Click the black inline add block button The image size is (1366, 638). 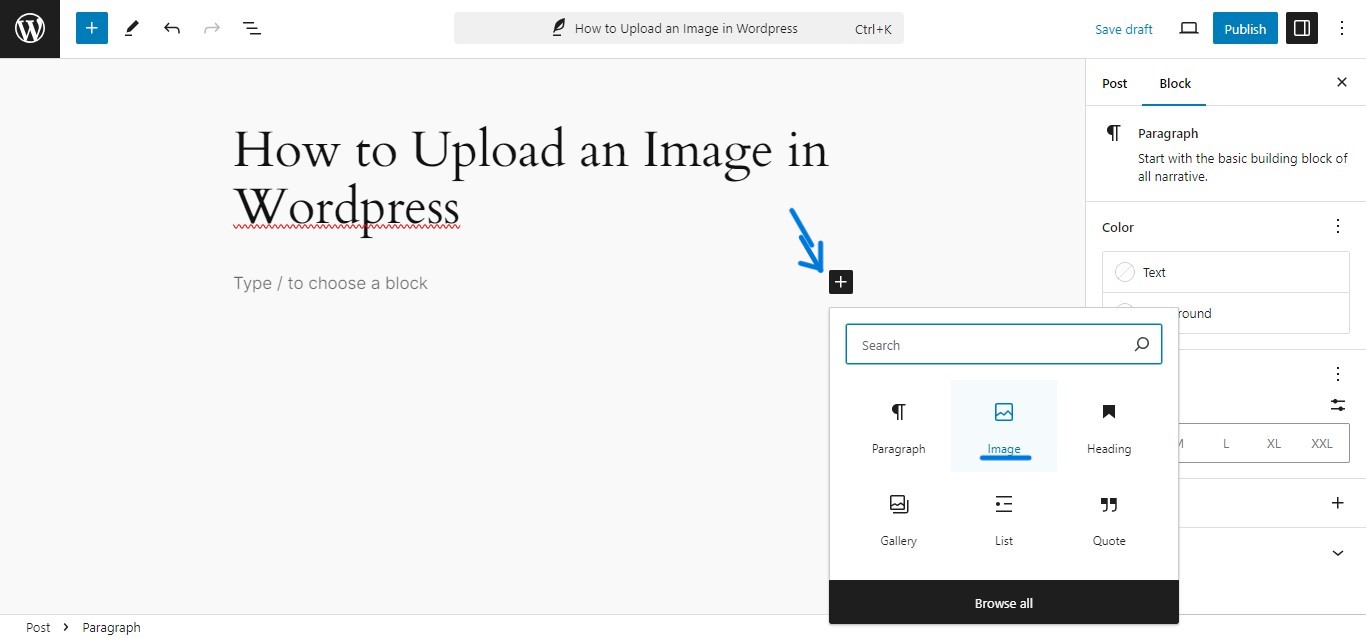(841, 283)
